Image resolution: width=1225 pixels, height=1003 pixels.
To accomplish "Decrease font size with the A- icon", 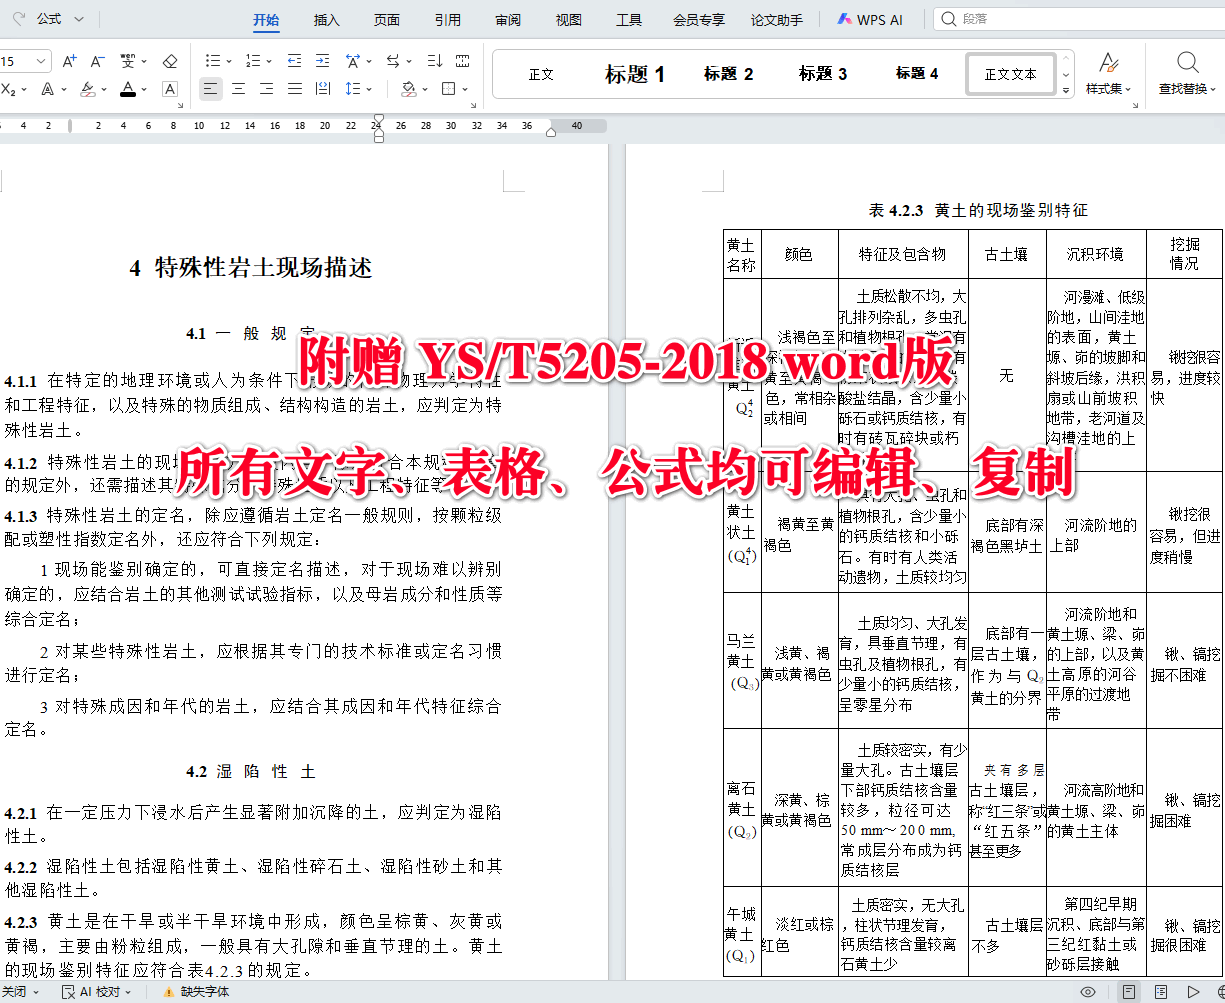I will click(x=98, y=61).
